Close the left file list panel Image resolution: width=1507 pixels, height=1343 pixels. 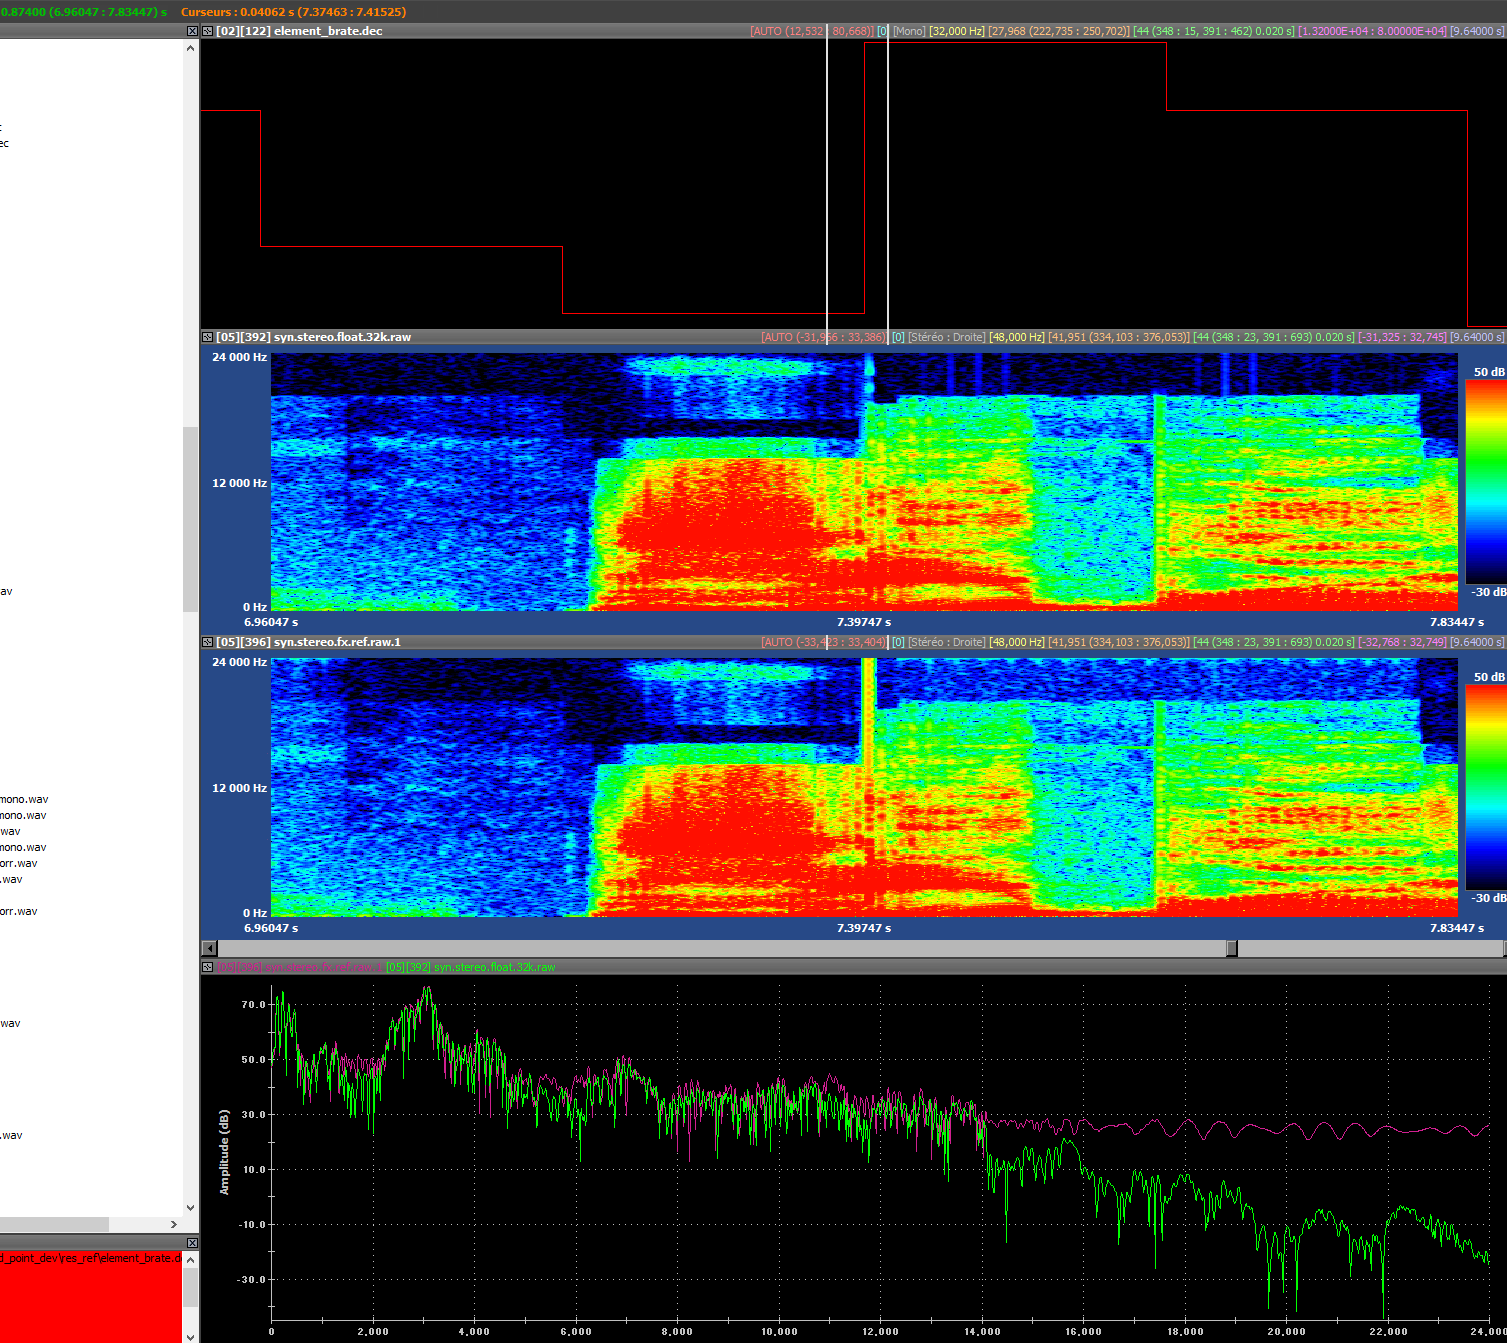coord(192,31)
